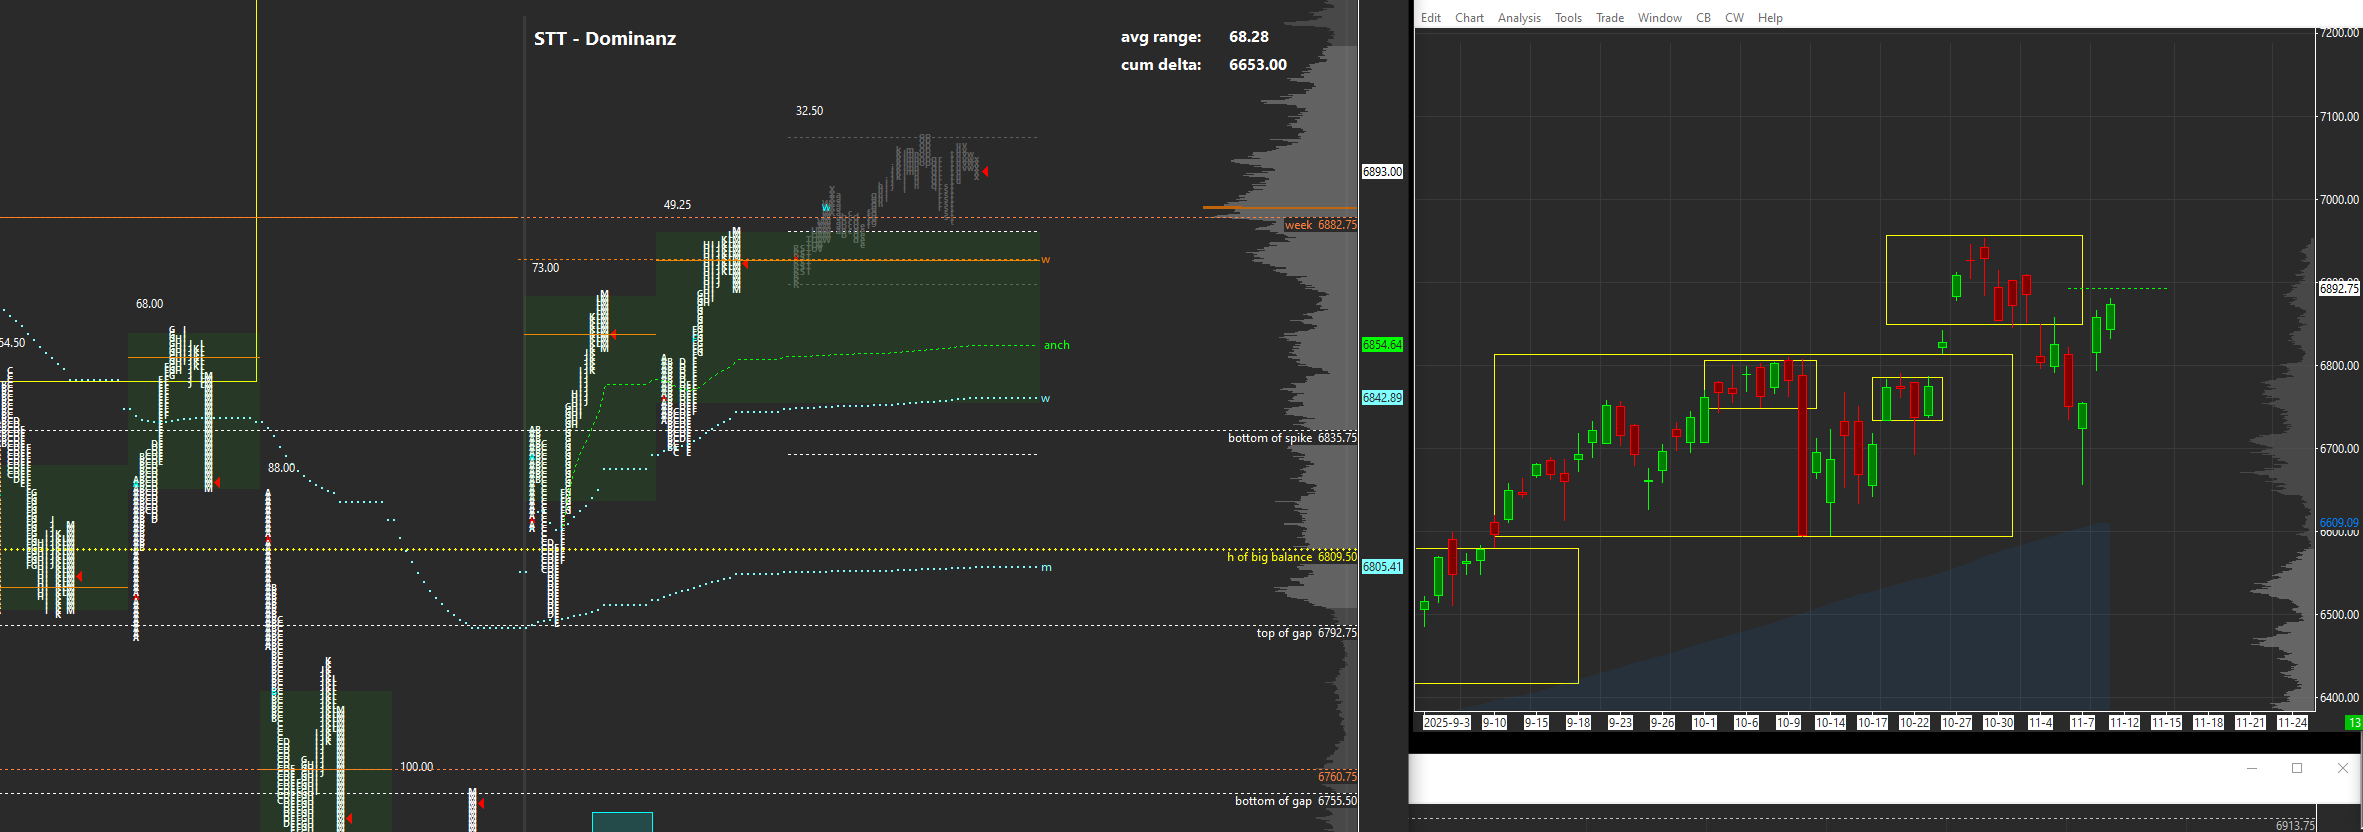Click the green '13' box beside date axis

click(2355, 723)
